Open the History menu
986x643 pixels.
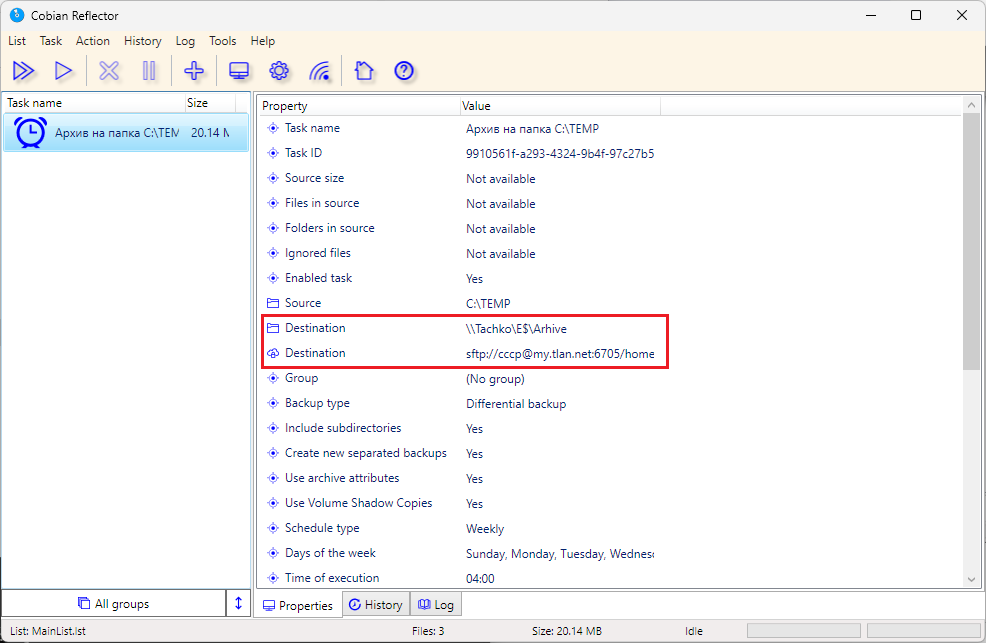tap(143, 41)
